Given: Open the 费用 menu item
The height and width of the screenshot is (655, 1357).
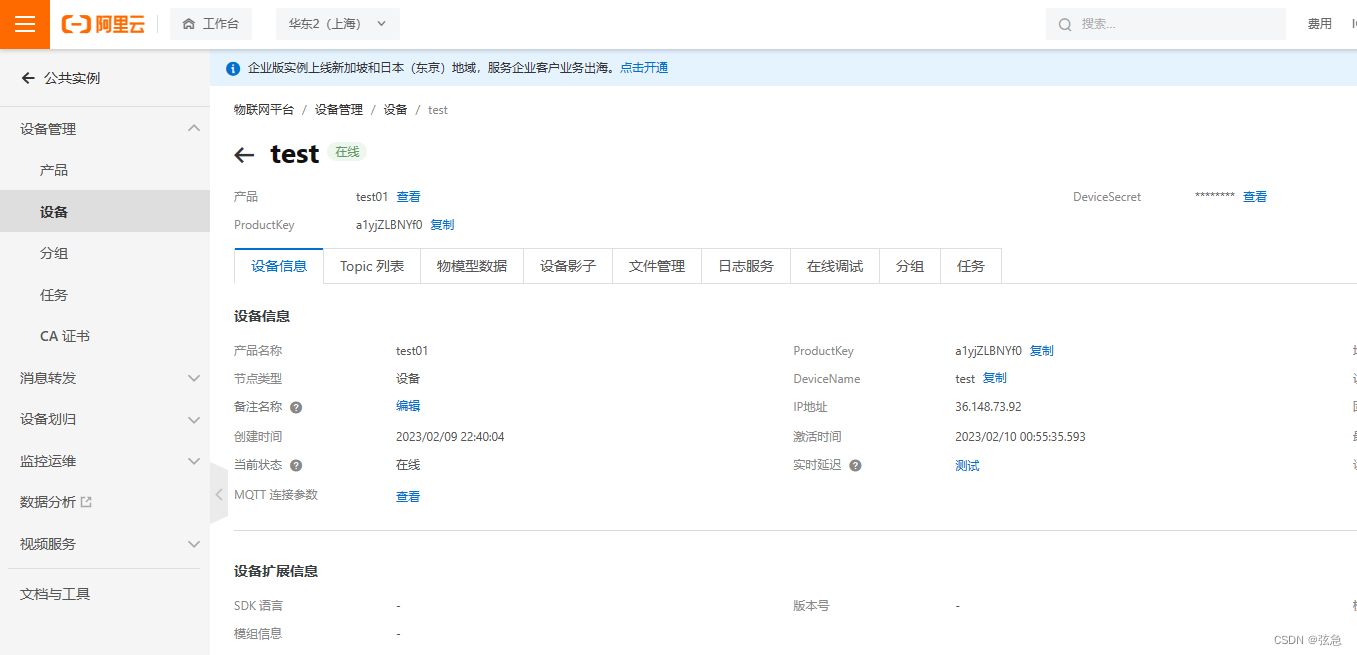Looking at the screenshot, I should (x=1320, y=24).
